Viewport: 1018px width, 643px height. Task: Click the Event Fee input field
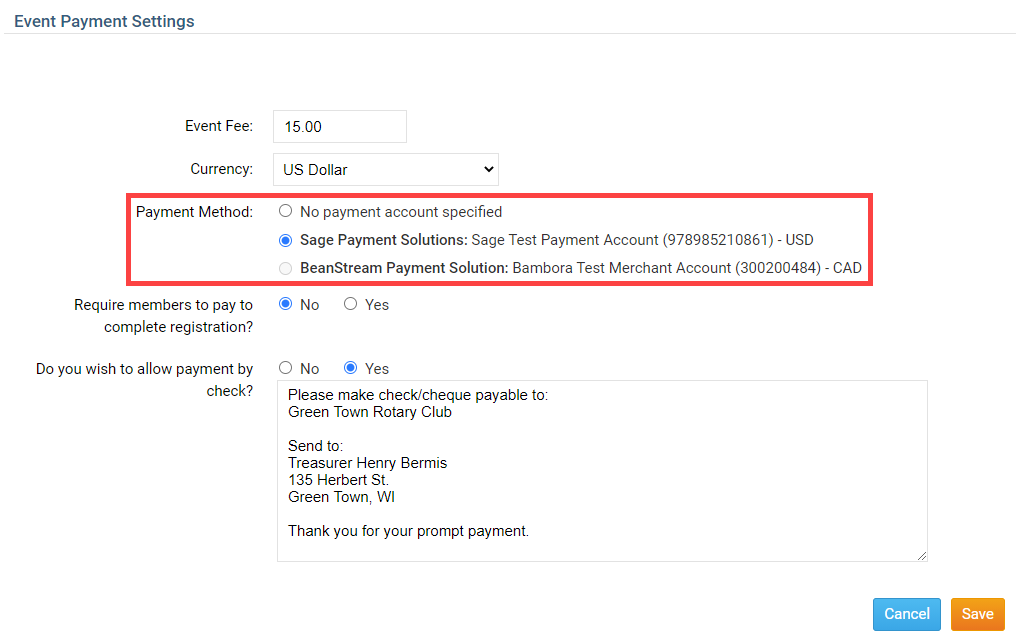click(339, 127)
